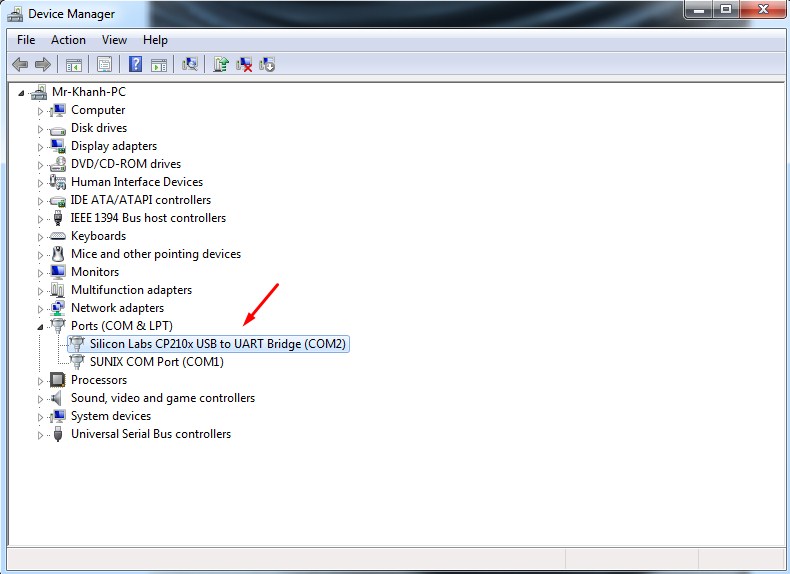Expand IEEE 1394 Bus host controllers arrow
Image resolution: width=790 pixels, height=574 pixels.
[40, 219]
